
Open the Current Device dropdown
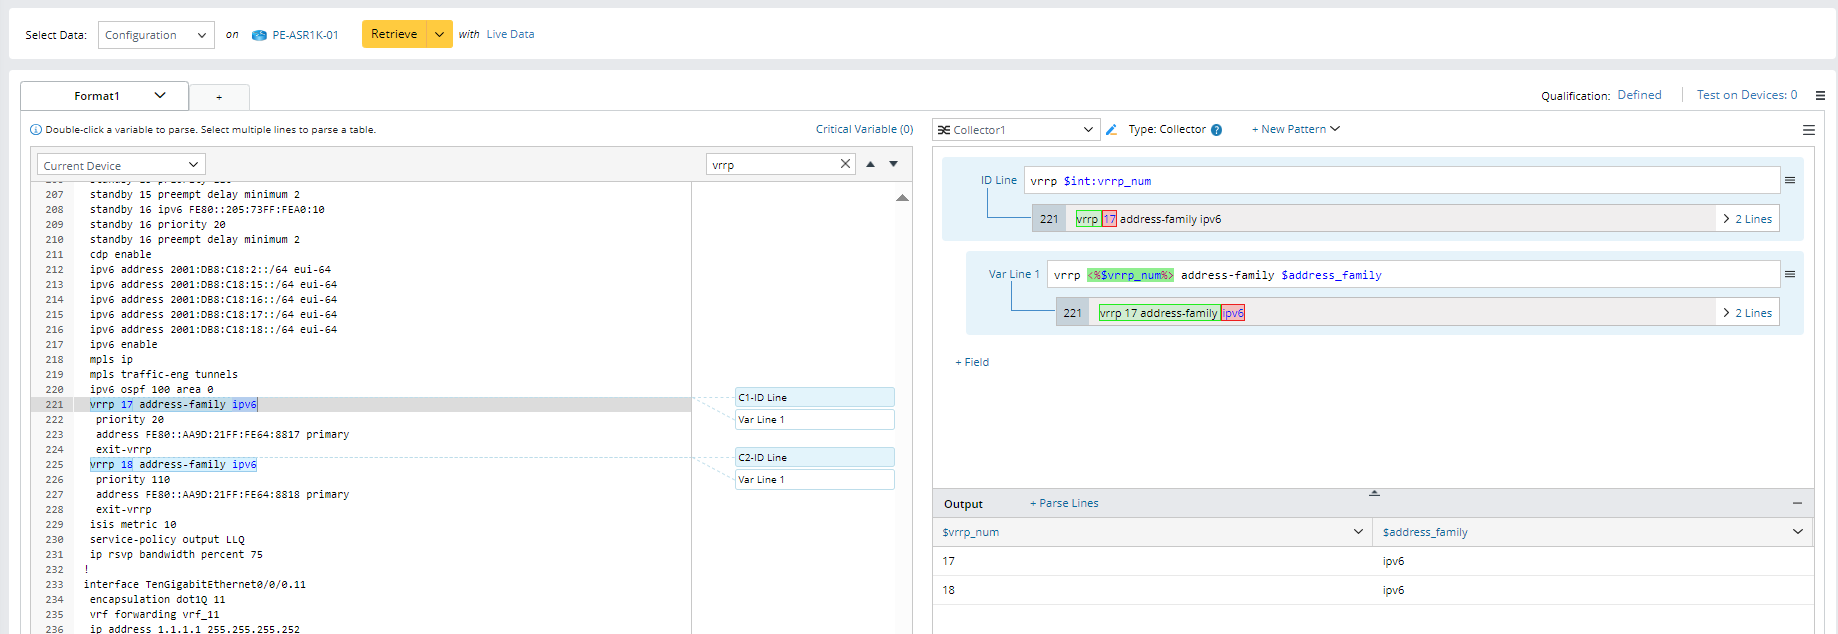(121, 165)
